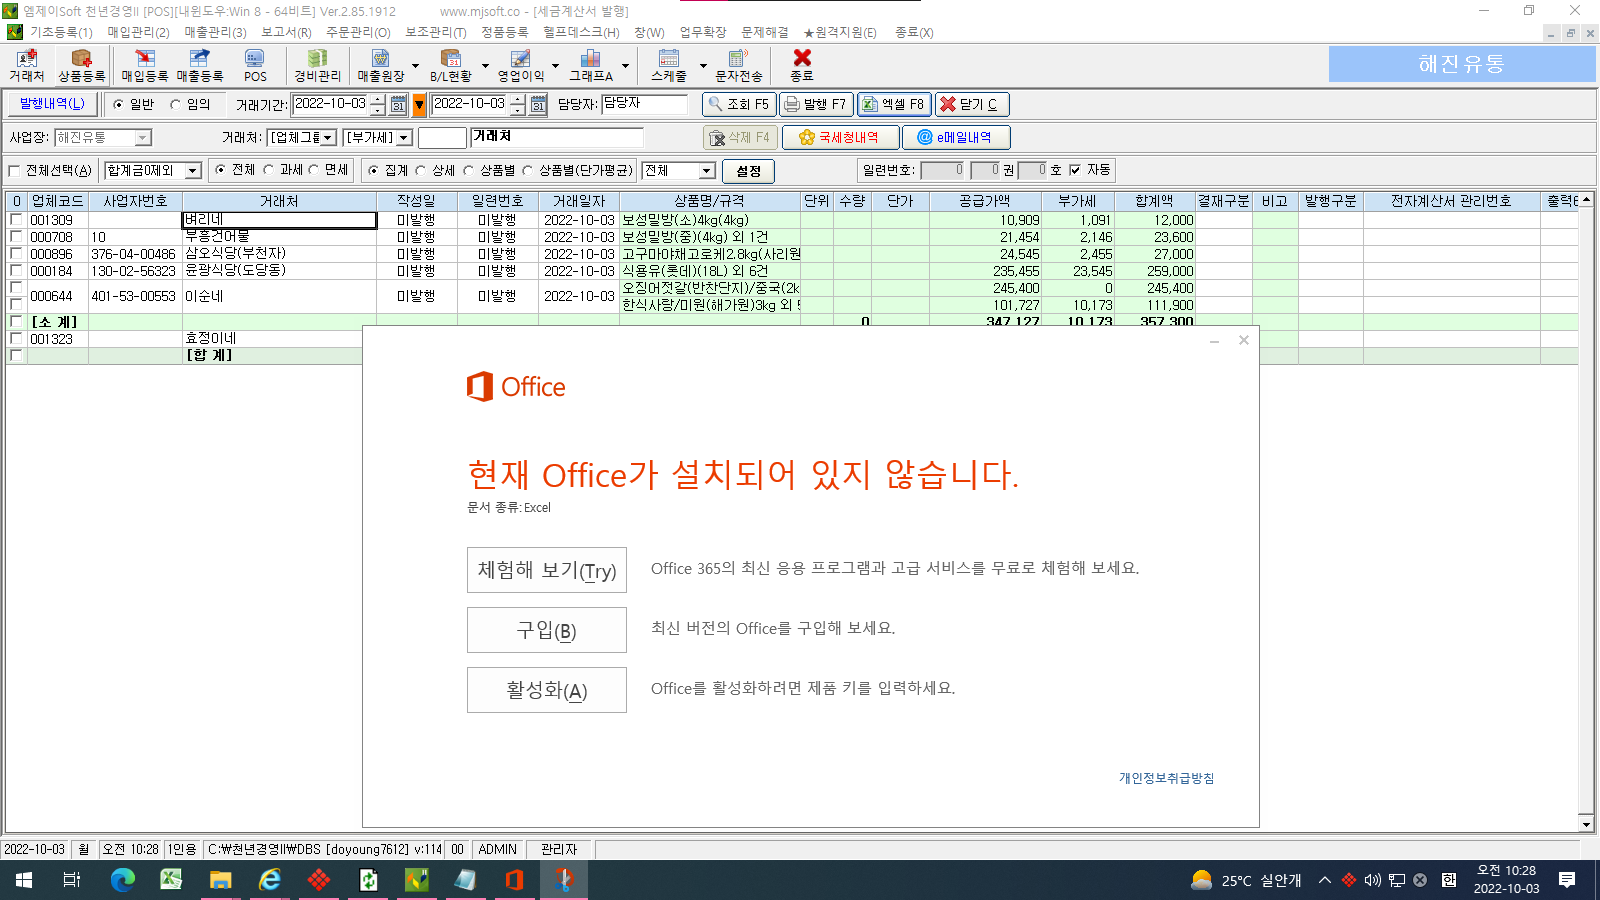1600x900 pixels.
Task: Select the 면세 radio option
Action: 313,170
